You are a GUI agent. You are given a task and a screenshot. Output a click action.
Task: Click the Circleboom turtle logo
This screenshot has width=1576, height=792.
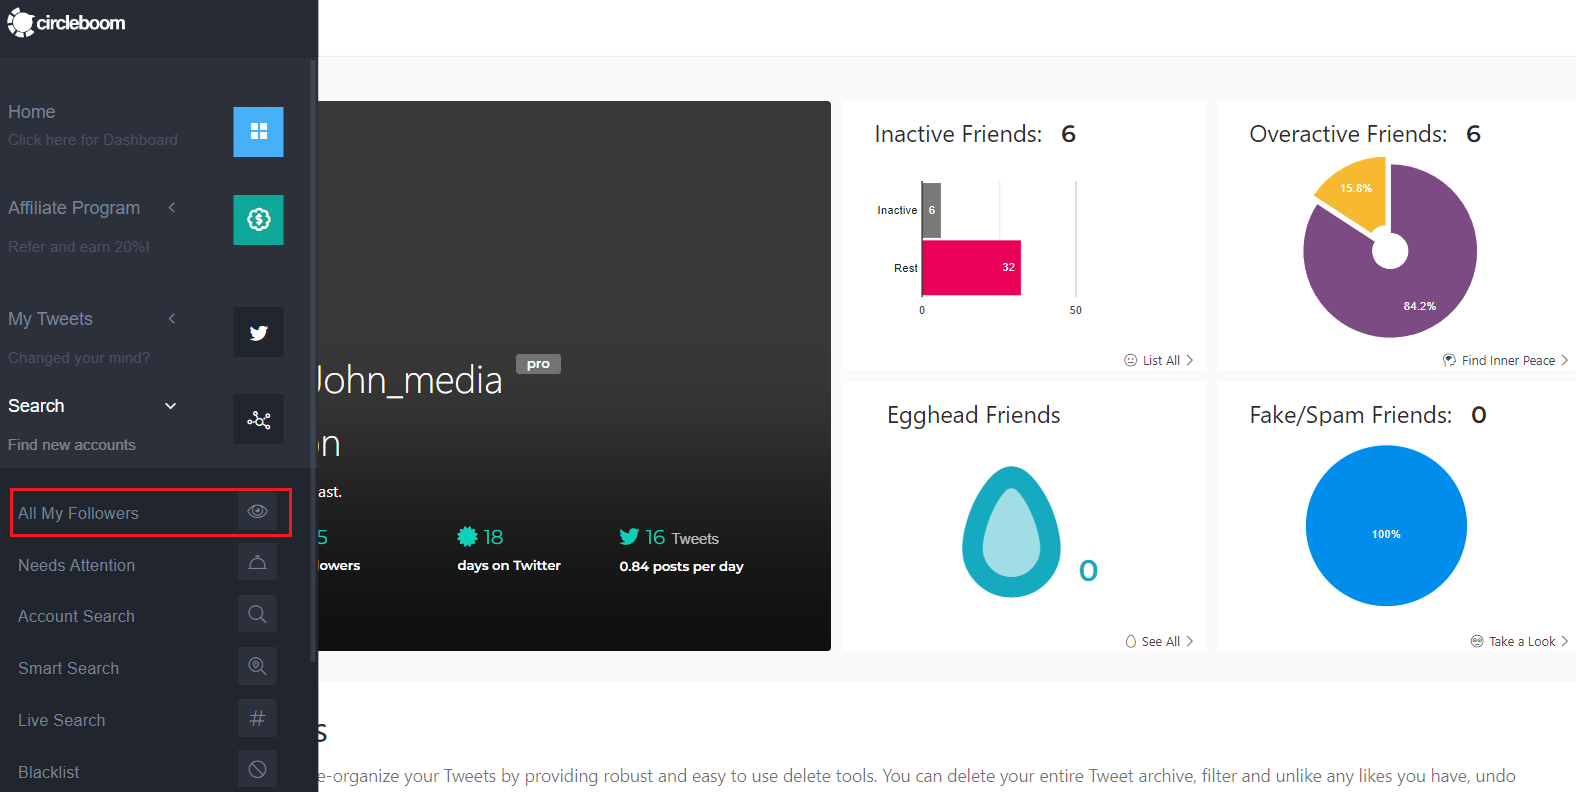coord(20,22)
